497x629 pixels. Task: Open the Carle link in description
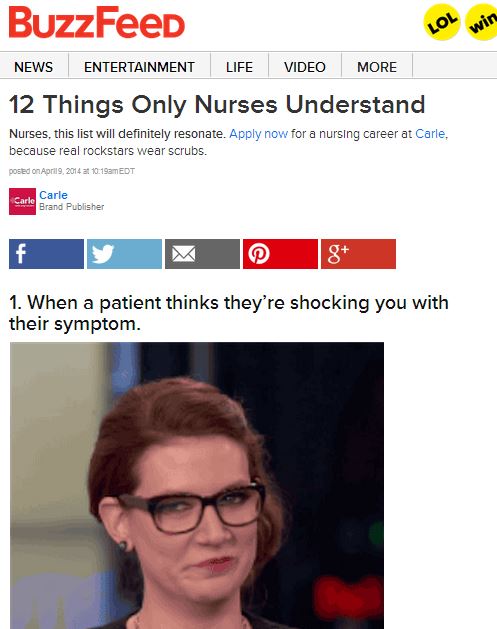[430, 134]
